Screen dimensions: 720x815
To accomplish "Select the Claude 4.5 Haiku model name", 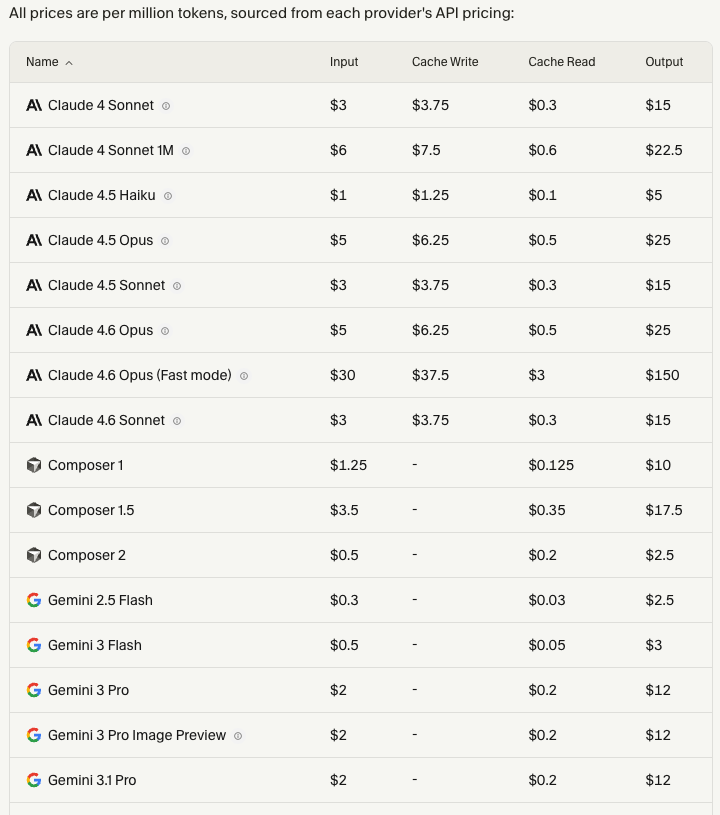I will click(101, 195).
